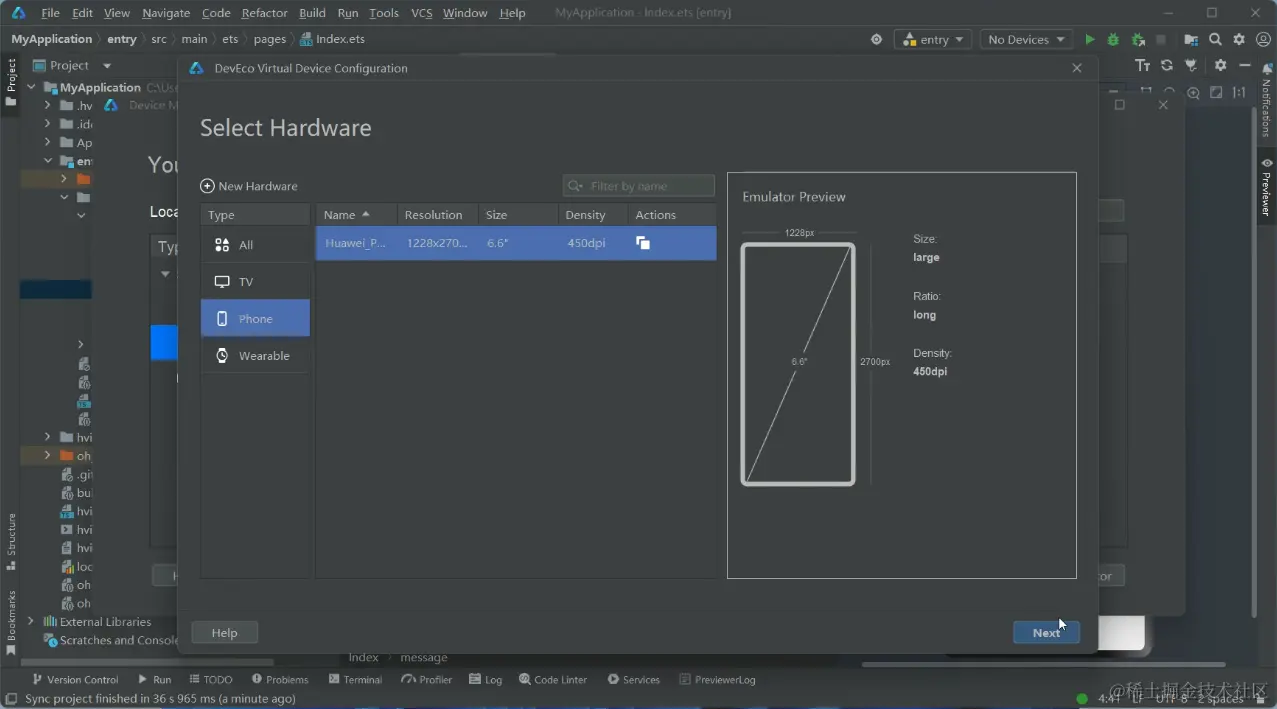1277x709 pixels.
Task: Select the Huawei_P... phone hardware row
Action: [516, 243]
